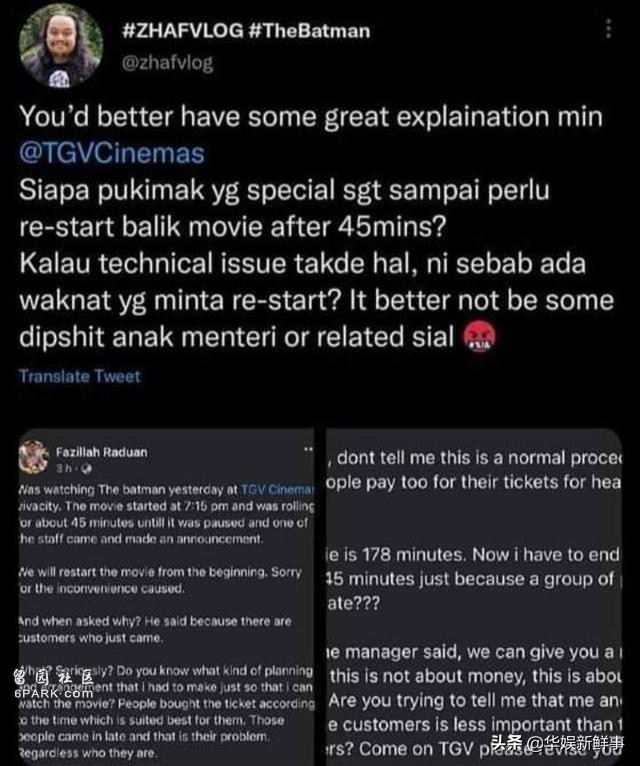Click the "We will restart the movie" paragraph
640x766 pixels.
coord(160,580)
